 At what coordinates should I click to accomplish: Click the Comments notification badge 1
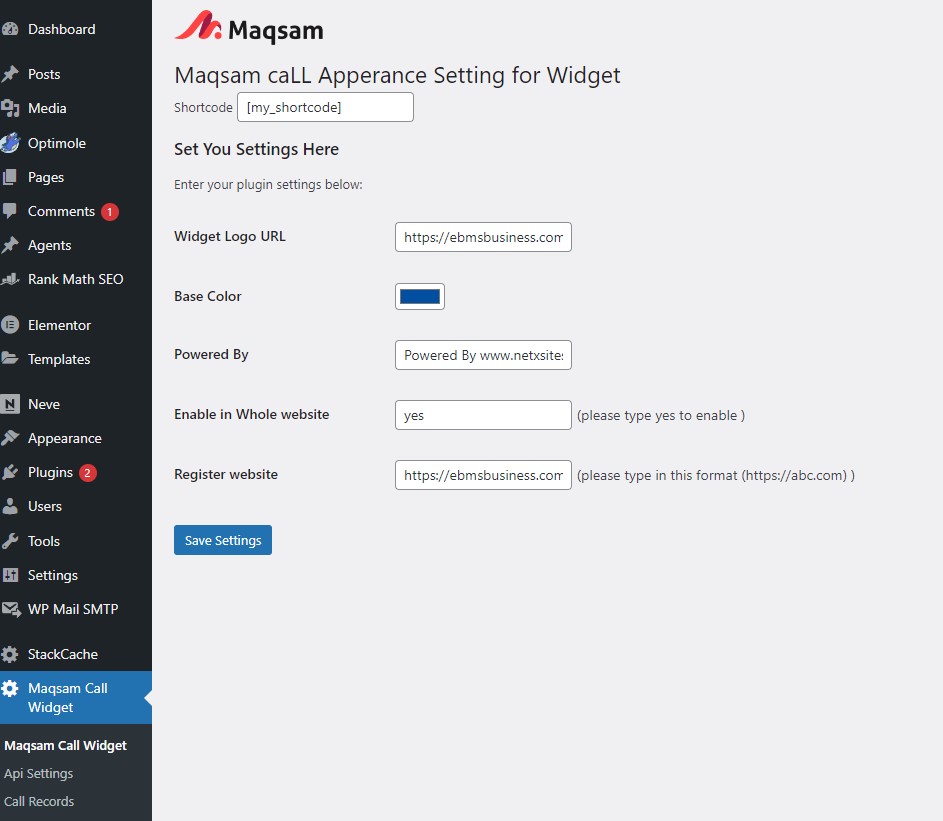tap(109, 212)
